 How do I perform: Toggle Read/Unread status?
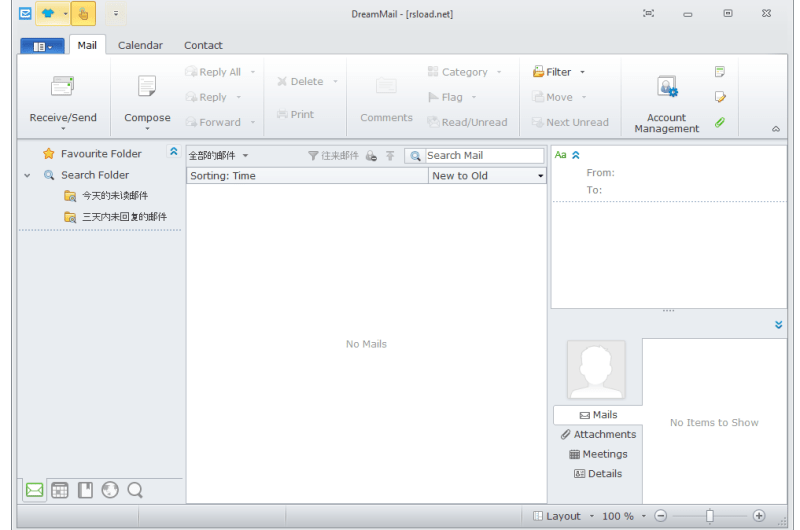pyautogui.click(x=467, y=122)
